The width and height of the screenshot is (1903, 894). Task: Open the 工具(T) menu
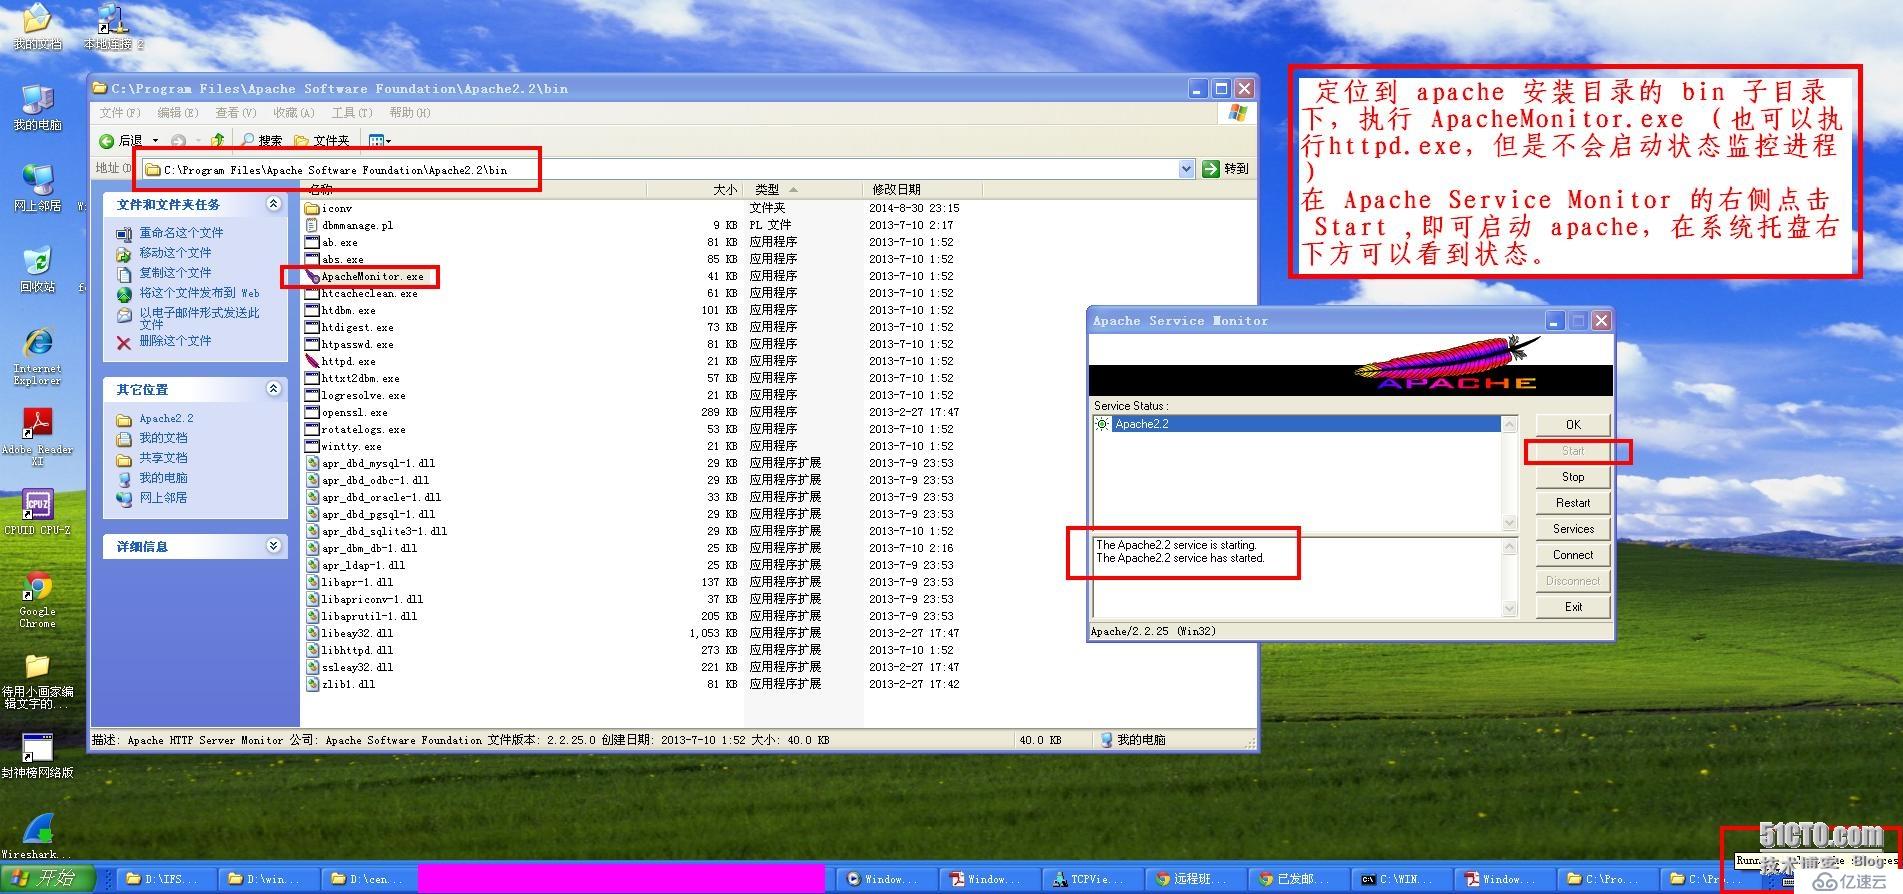point(352,113)
